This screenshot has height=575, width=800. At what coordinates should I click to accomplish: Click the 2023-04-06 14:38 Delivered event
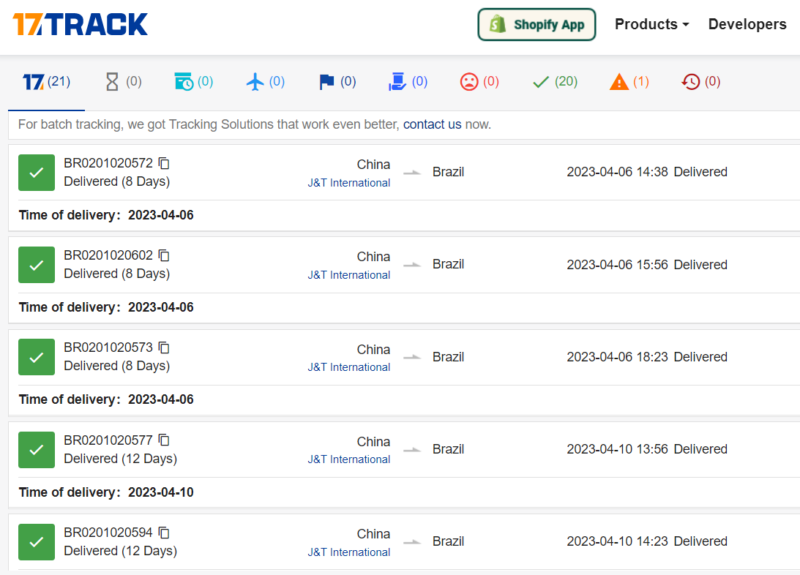click(x=647, y=172)
